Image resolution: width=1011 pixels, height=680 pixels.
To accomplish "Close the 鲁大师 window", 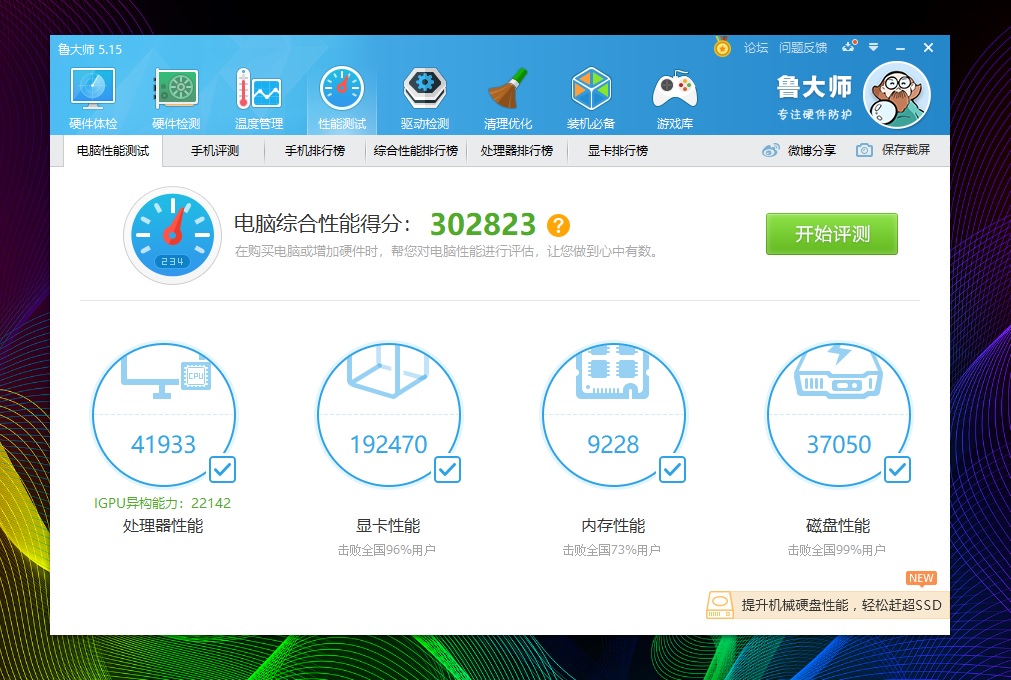I will pos(928,48).
